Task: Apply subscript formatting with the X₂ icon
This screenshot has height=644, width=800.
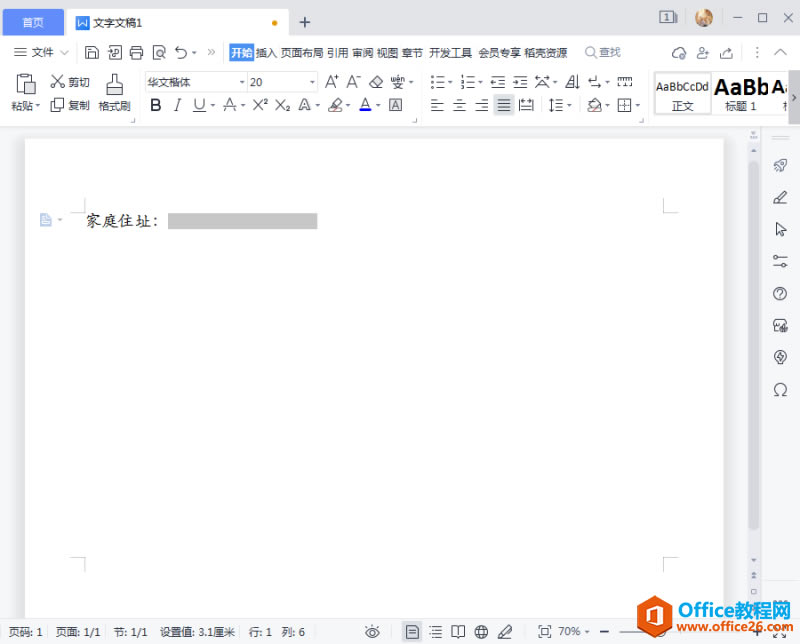Action: (282, 105)
